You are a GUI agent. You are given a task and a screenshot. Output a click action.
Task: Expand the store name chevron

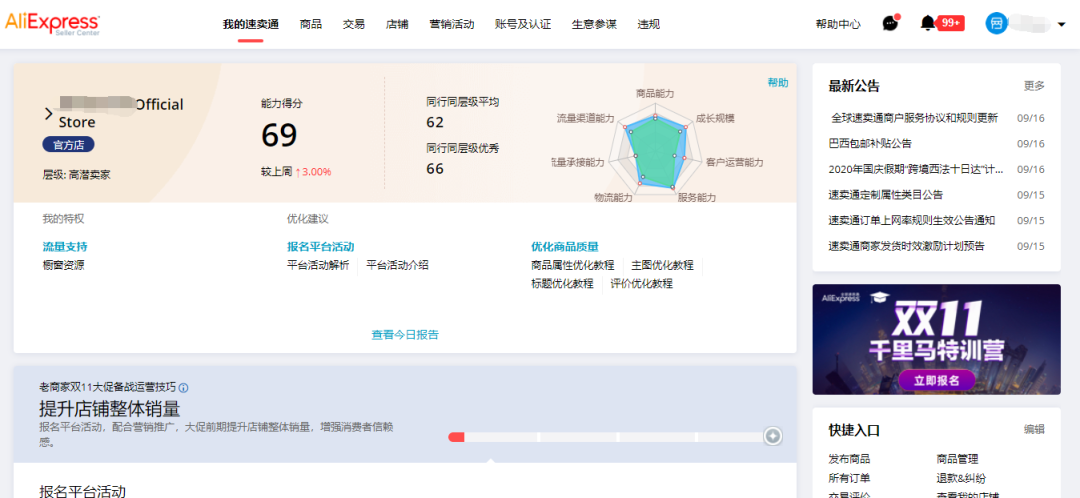click(48, 114)
